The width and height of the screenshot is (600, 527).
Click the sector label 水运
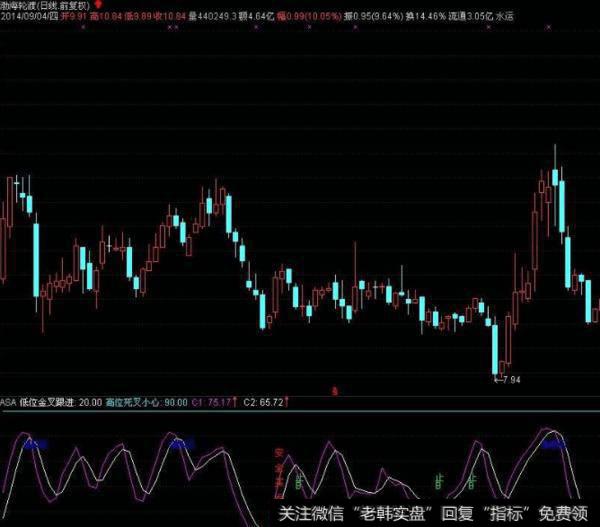coord(504,16)
